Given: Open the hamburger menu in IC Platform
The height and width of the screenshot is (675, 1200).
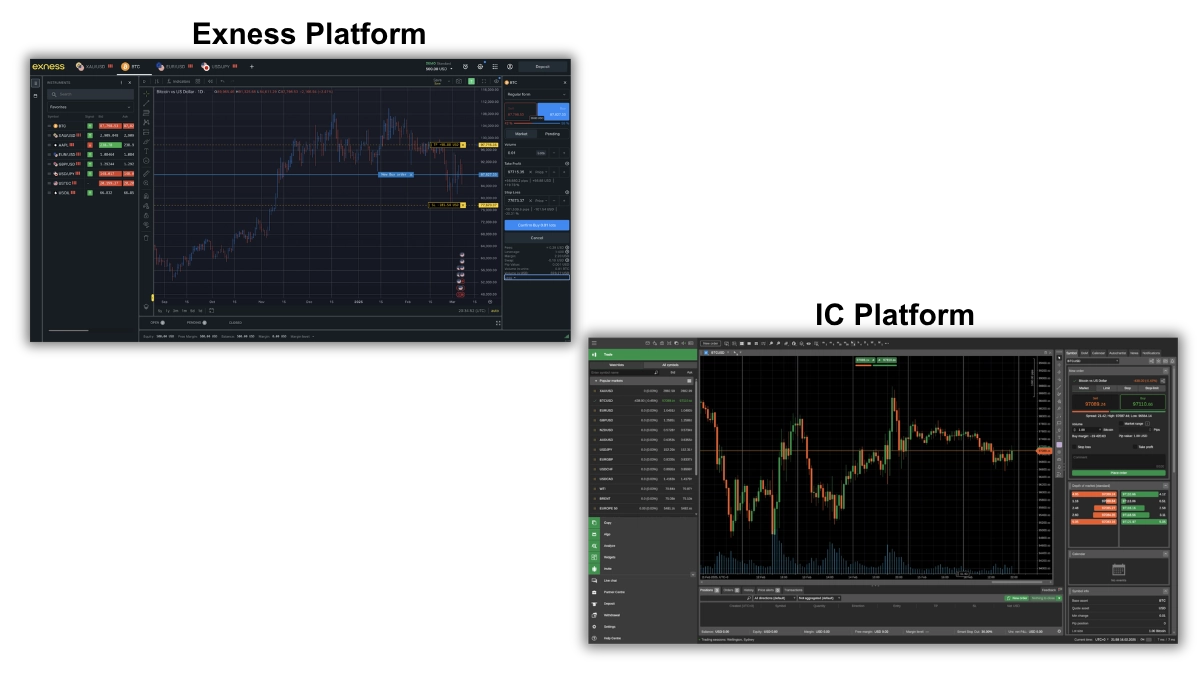Looking at the screenshot, I should [594, 342].
